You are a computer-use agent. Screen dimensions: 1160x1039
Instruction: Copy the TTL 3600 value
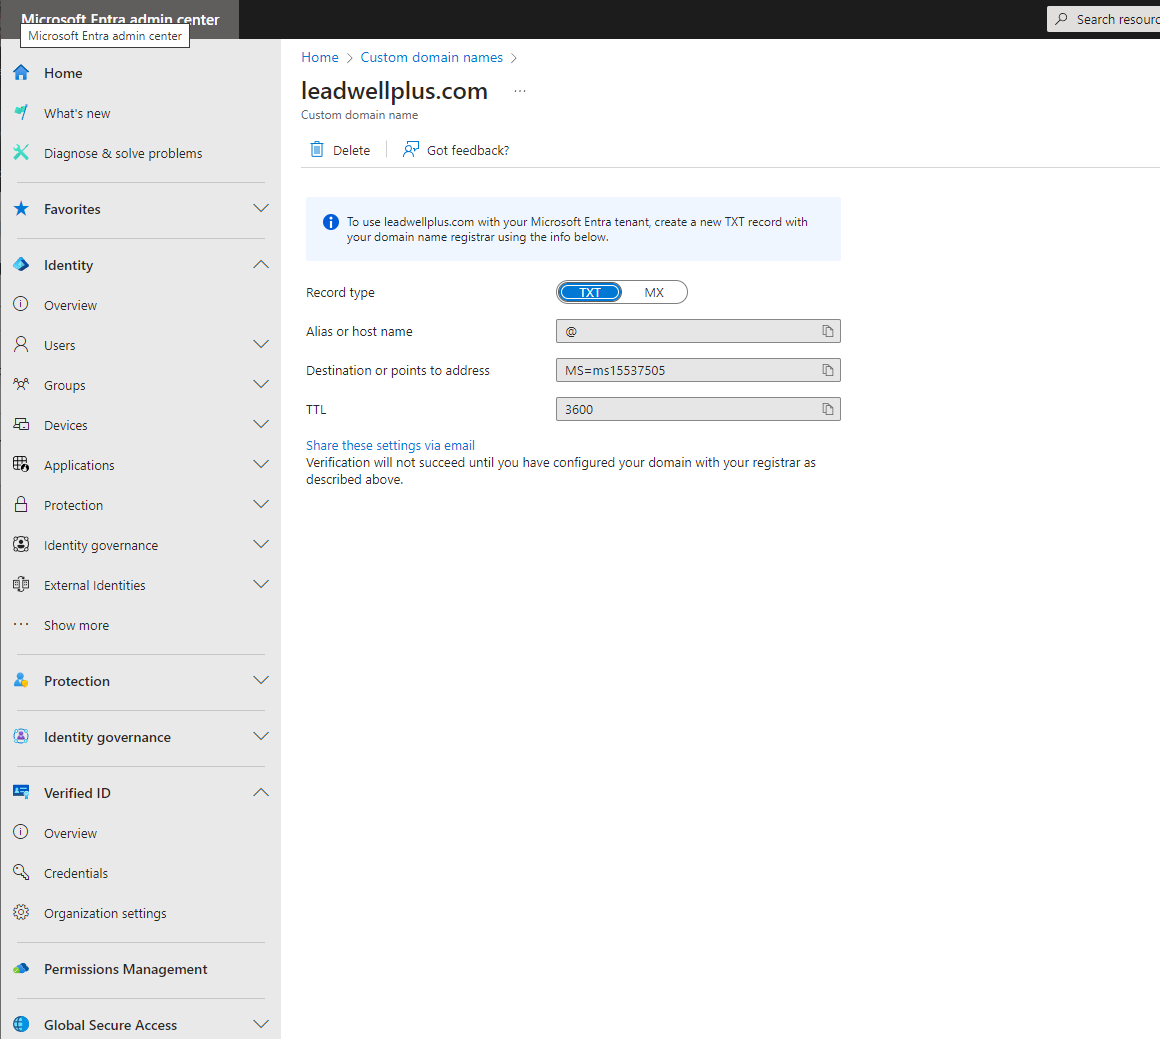click(x=828, y=408)
